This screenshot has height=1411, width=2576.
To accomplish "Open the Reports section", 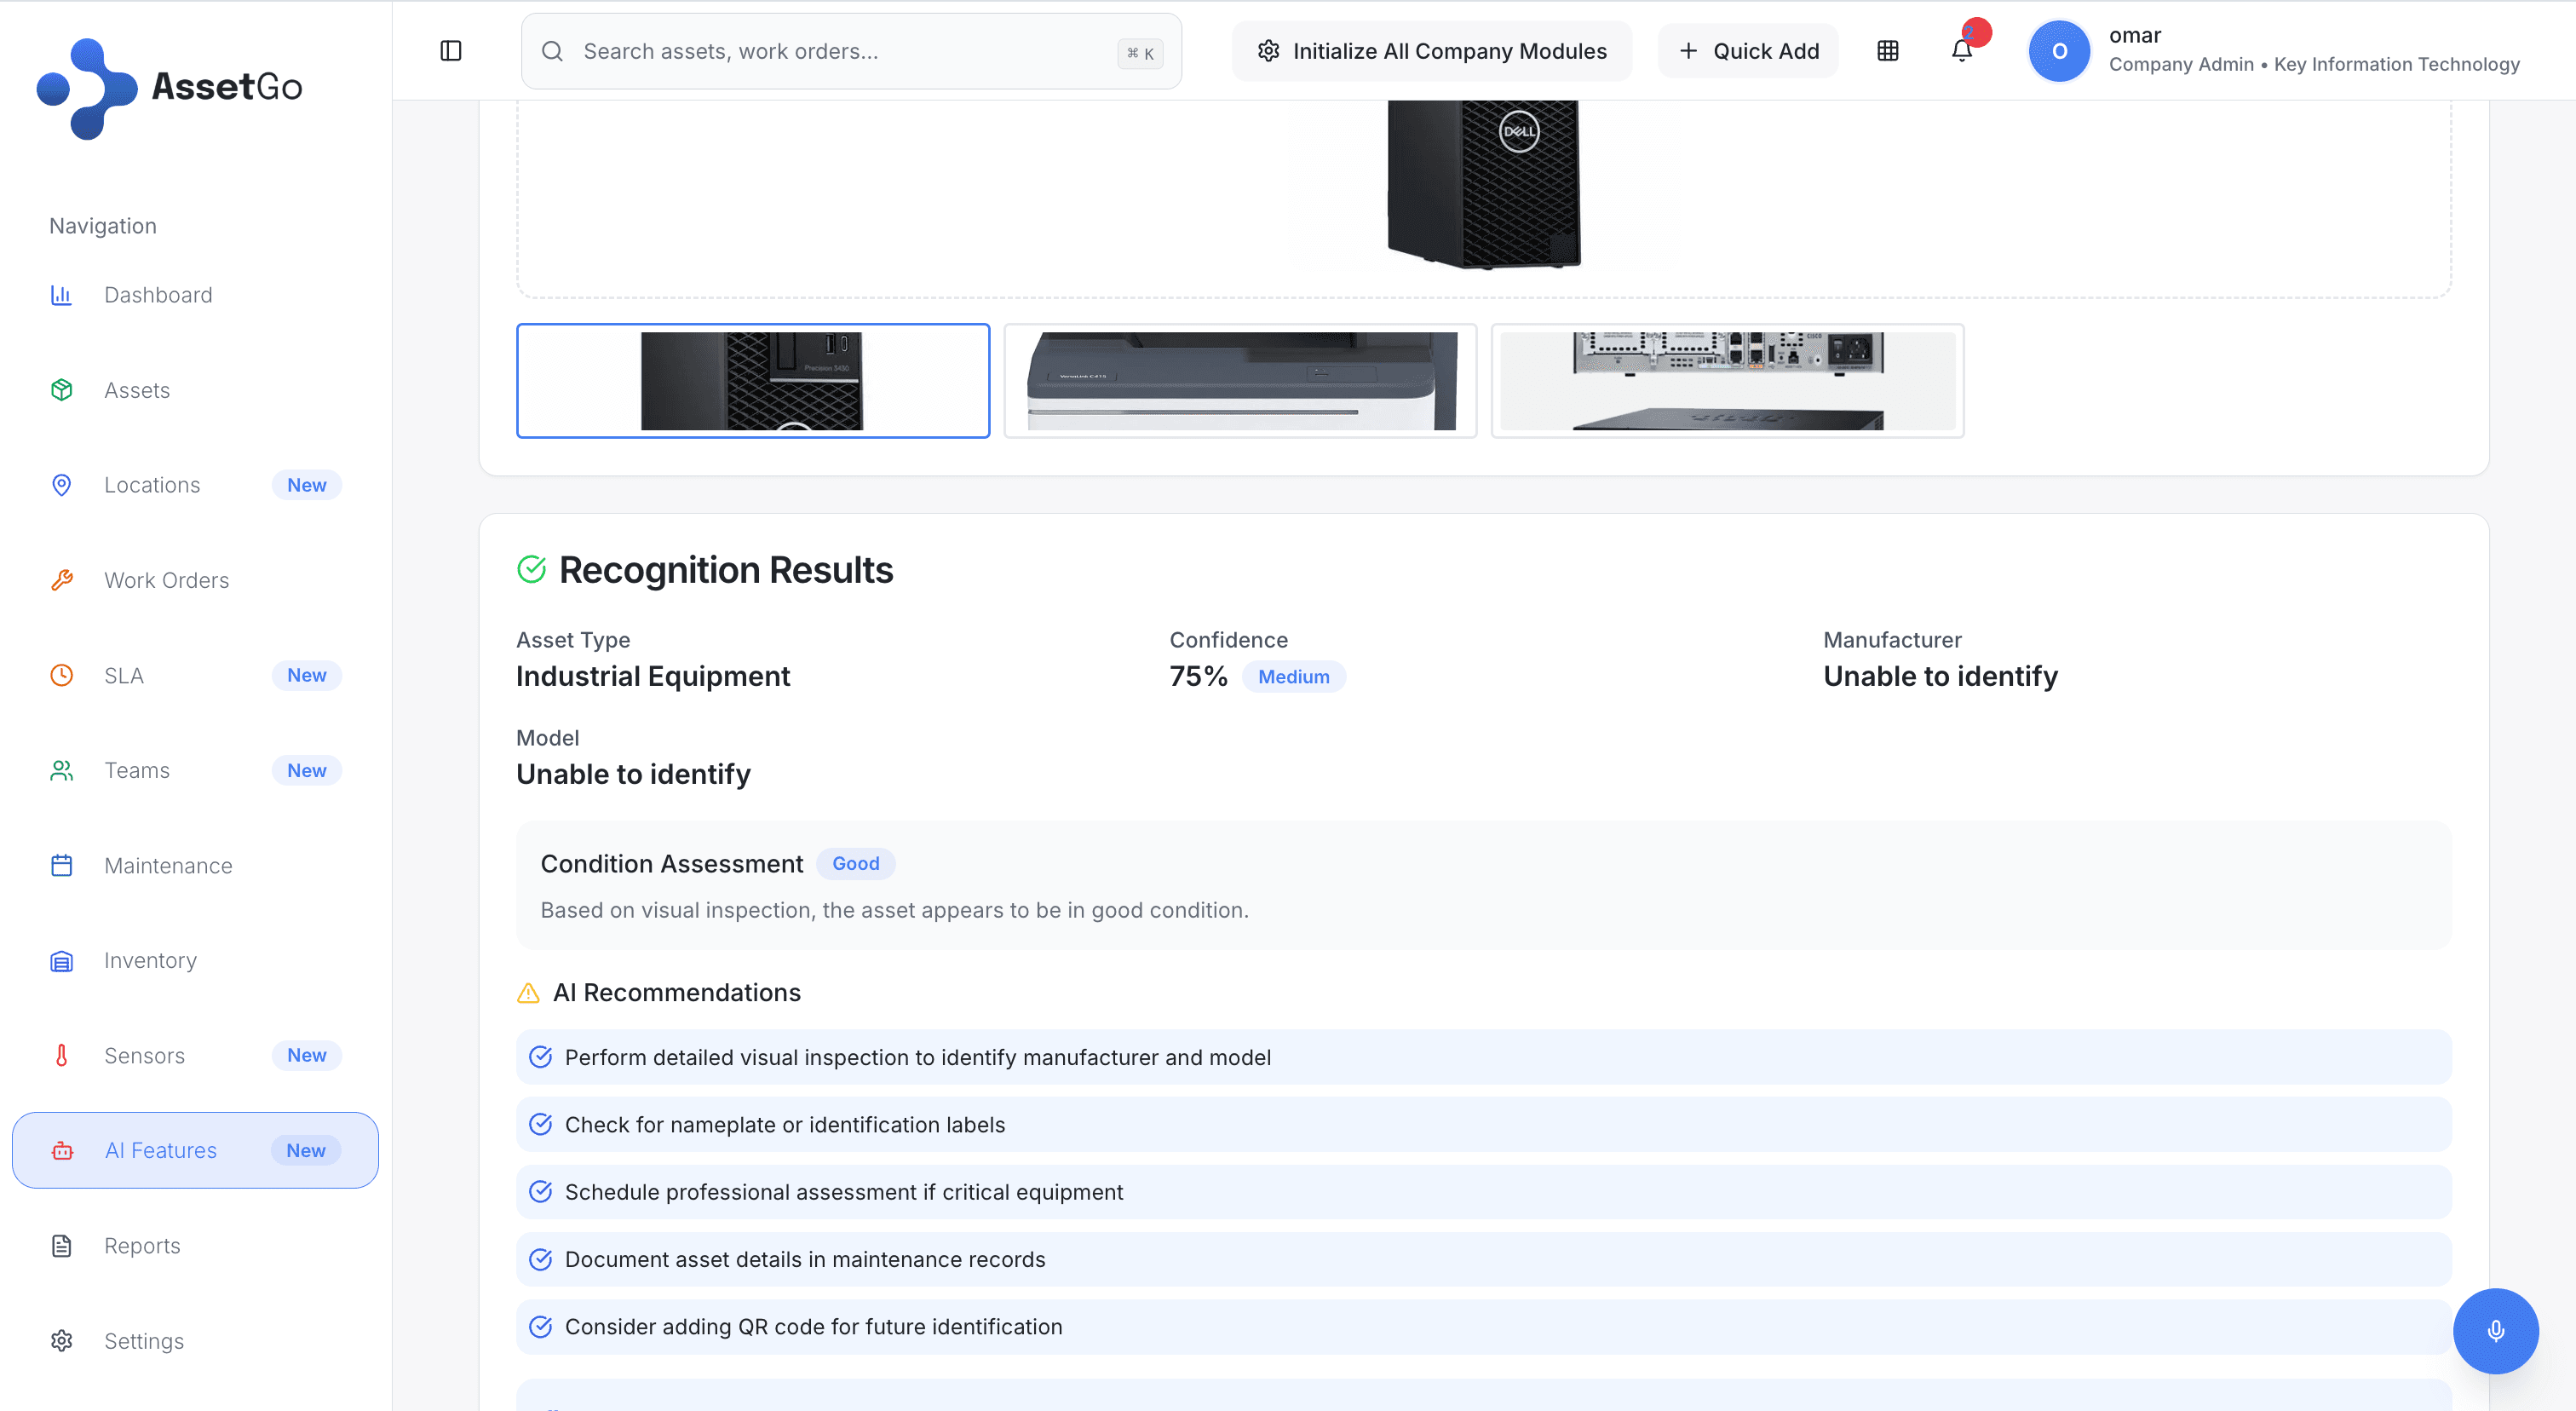I will pyautogui.click(x=142, y=1246).
